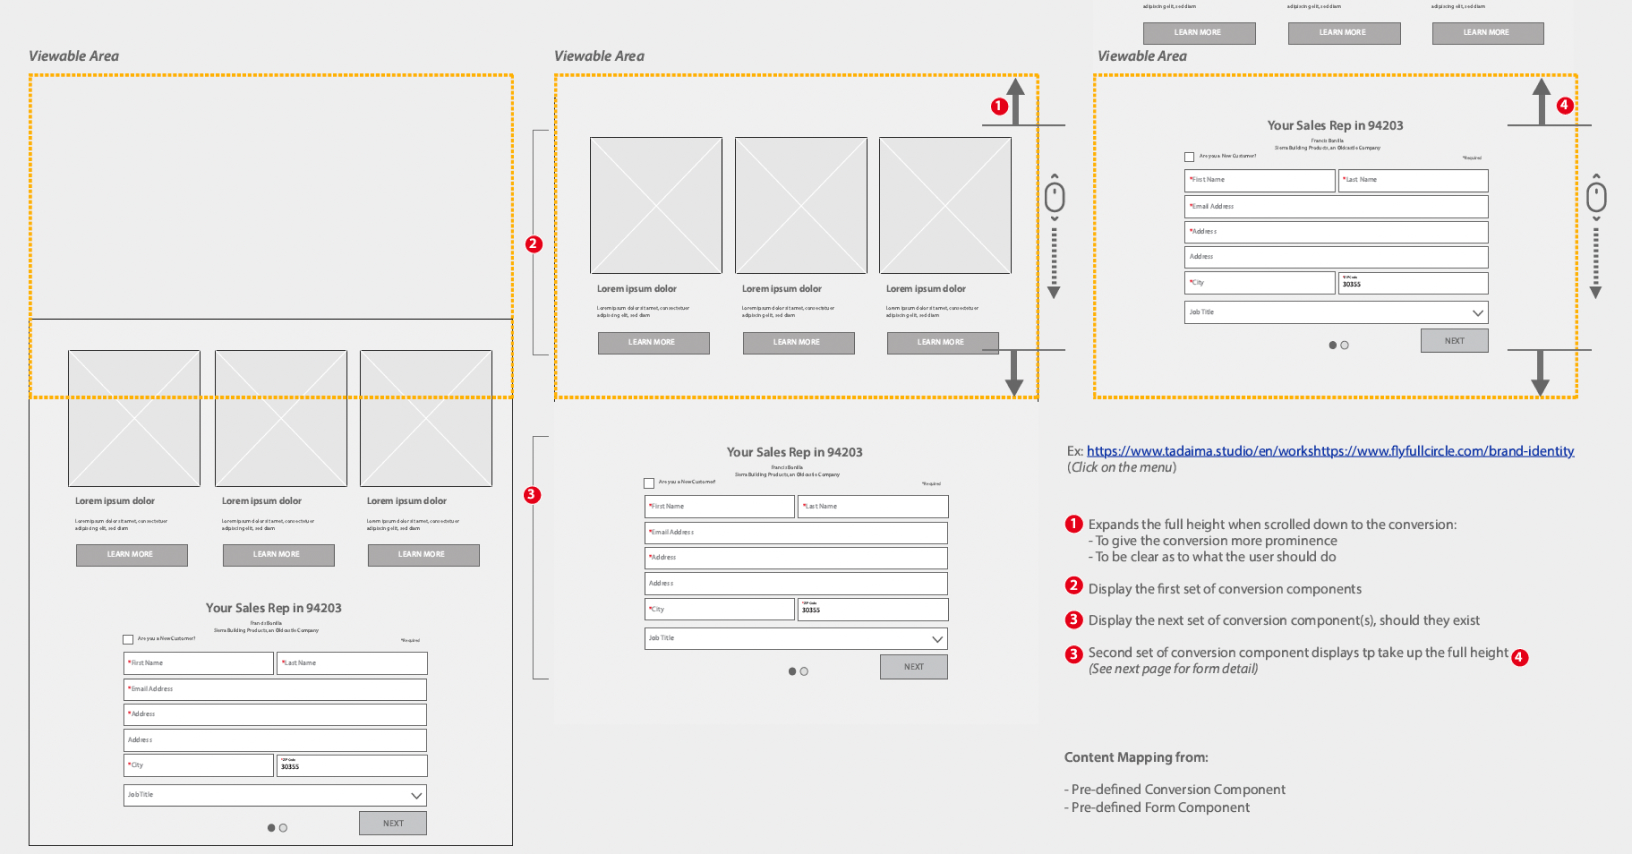Click optional second Address field in middle wireframe
Image resolution: width=1632 pixels, height=854 pixels.
[x=796, y=583]
